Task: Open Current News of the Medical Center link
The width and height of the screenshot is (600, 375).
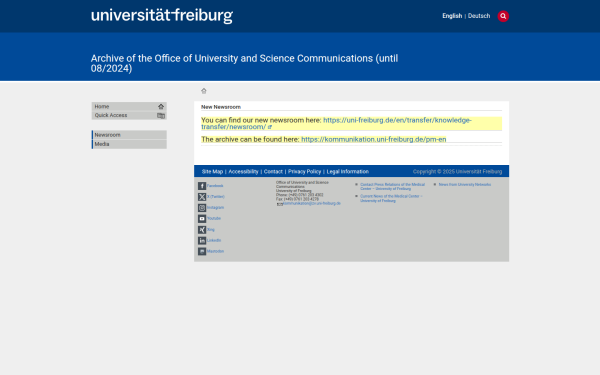Action: click(391, 198)
